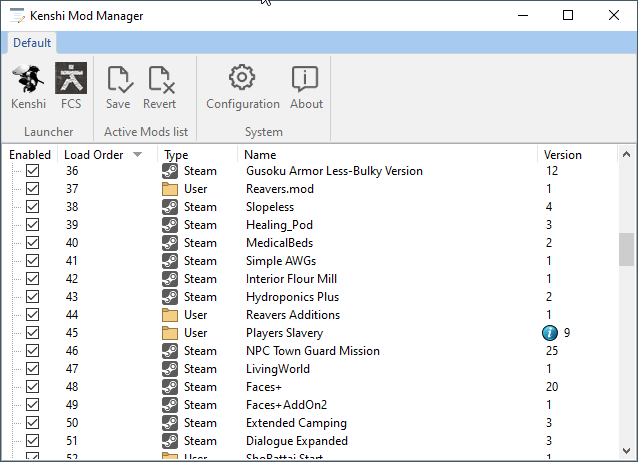This screenshot has height=462, width=638.
Task: Click the Steam icon for Faces+AddOn2
Action: coord(170,405)
